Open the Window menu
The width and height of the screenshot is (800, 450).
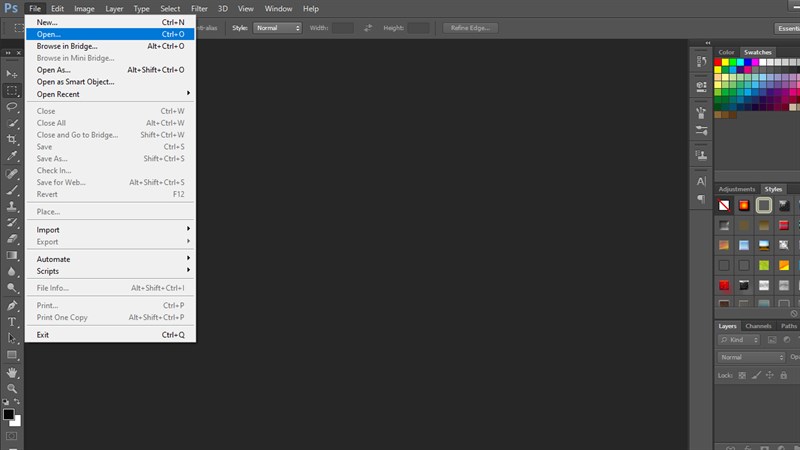278,9
